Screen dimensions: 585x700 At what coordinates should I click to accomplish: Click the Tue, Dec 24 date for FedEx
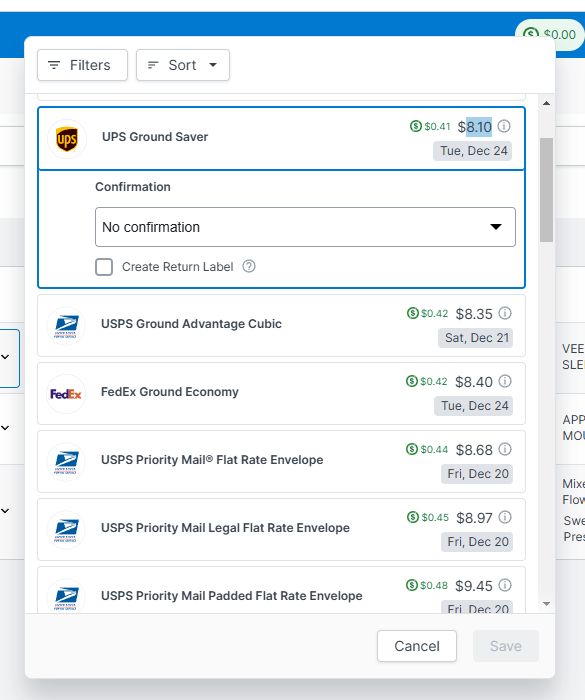tap(474, 406)
